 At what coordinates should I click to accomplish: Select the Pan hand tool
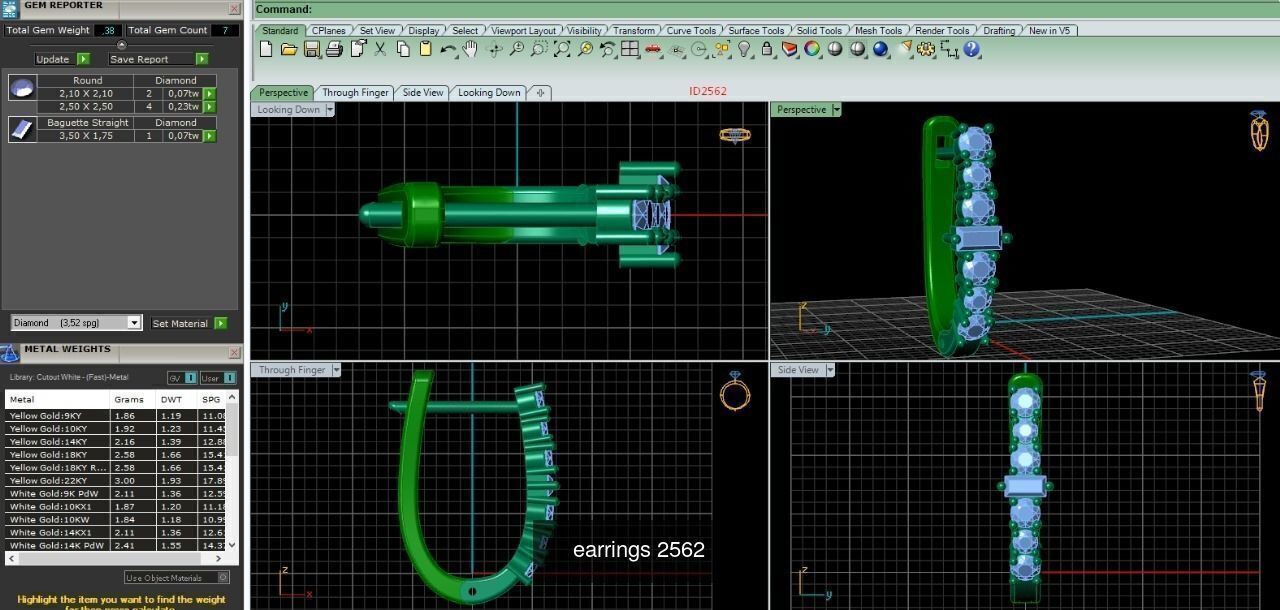point(470,49)
